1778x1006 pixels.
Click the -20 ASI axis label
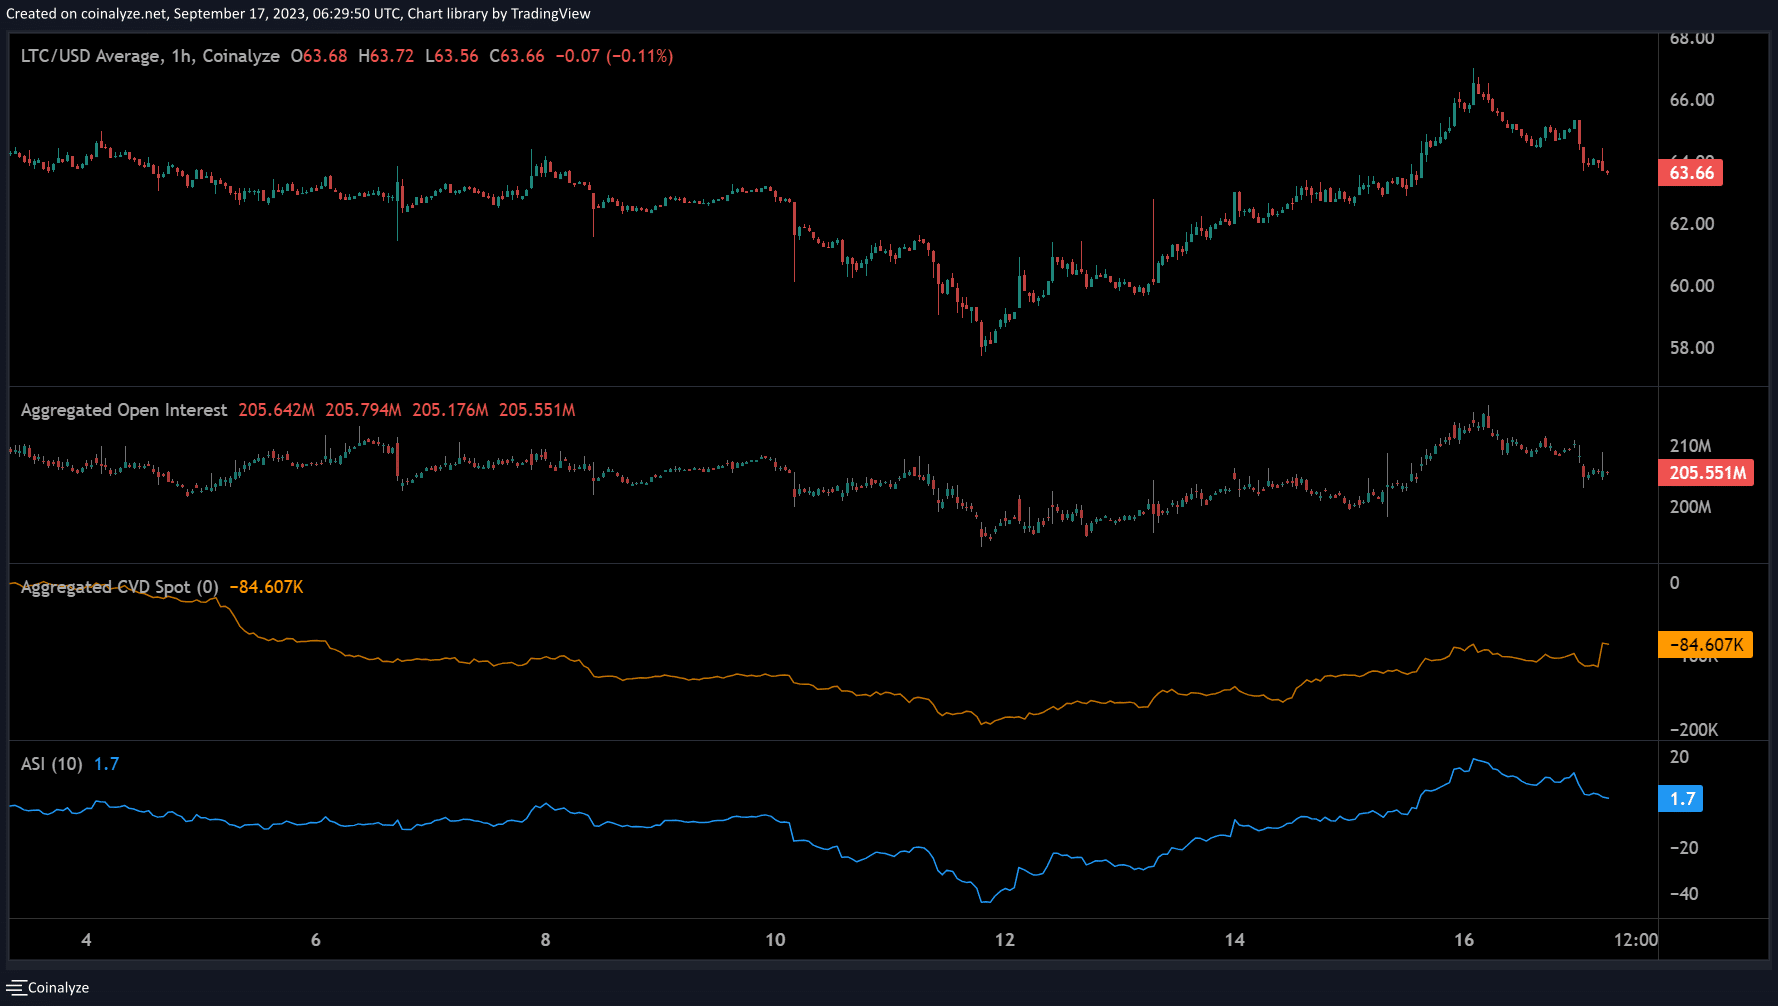tap(1684, 848)
